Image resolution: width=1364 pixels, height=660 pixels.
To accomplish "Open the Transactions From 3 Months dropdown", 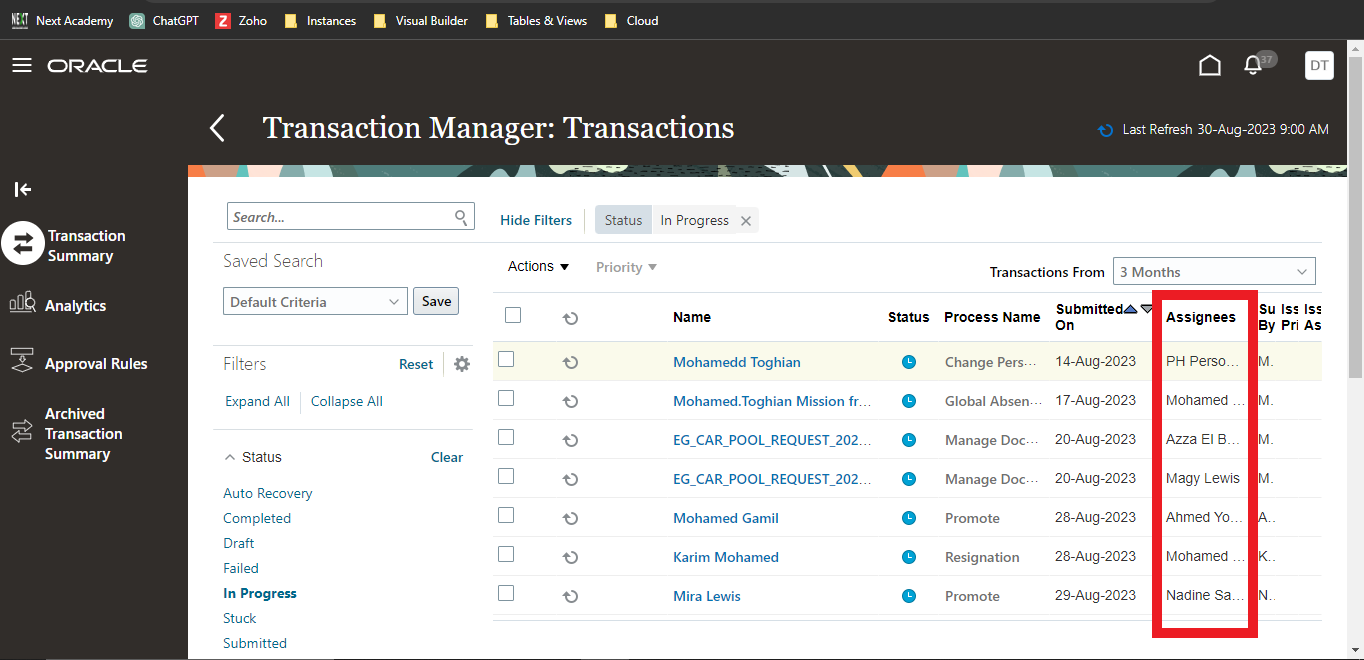I will [x=1214, y=272].
